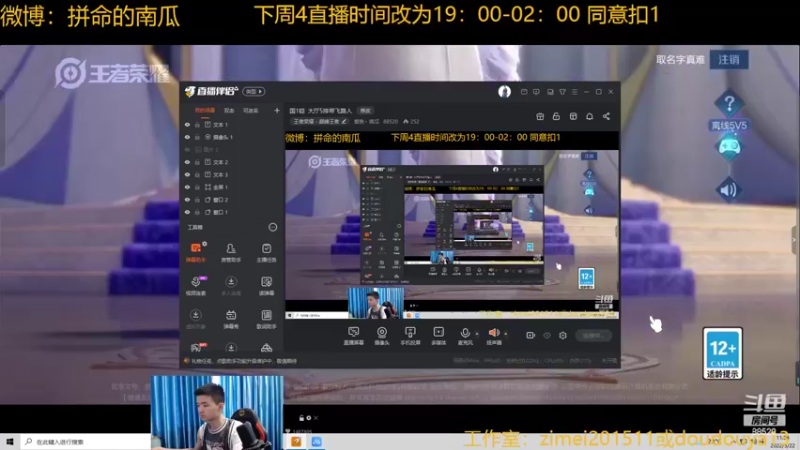Open the toolbox more options circle
800x450 pixels.
pos(272,227)
